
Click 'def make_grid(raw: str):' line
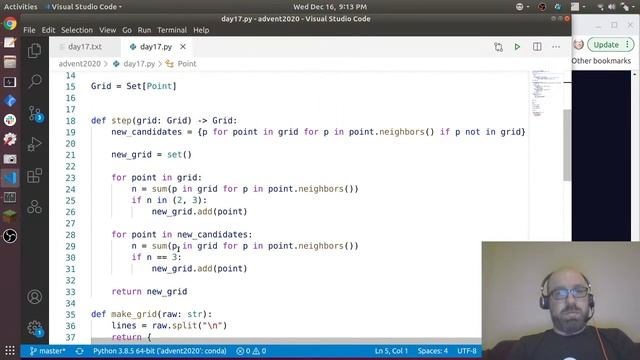[x=152, y=314]
